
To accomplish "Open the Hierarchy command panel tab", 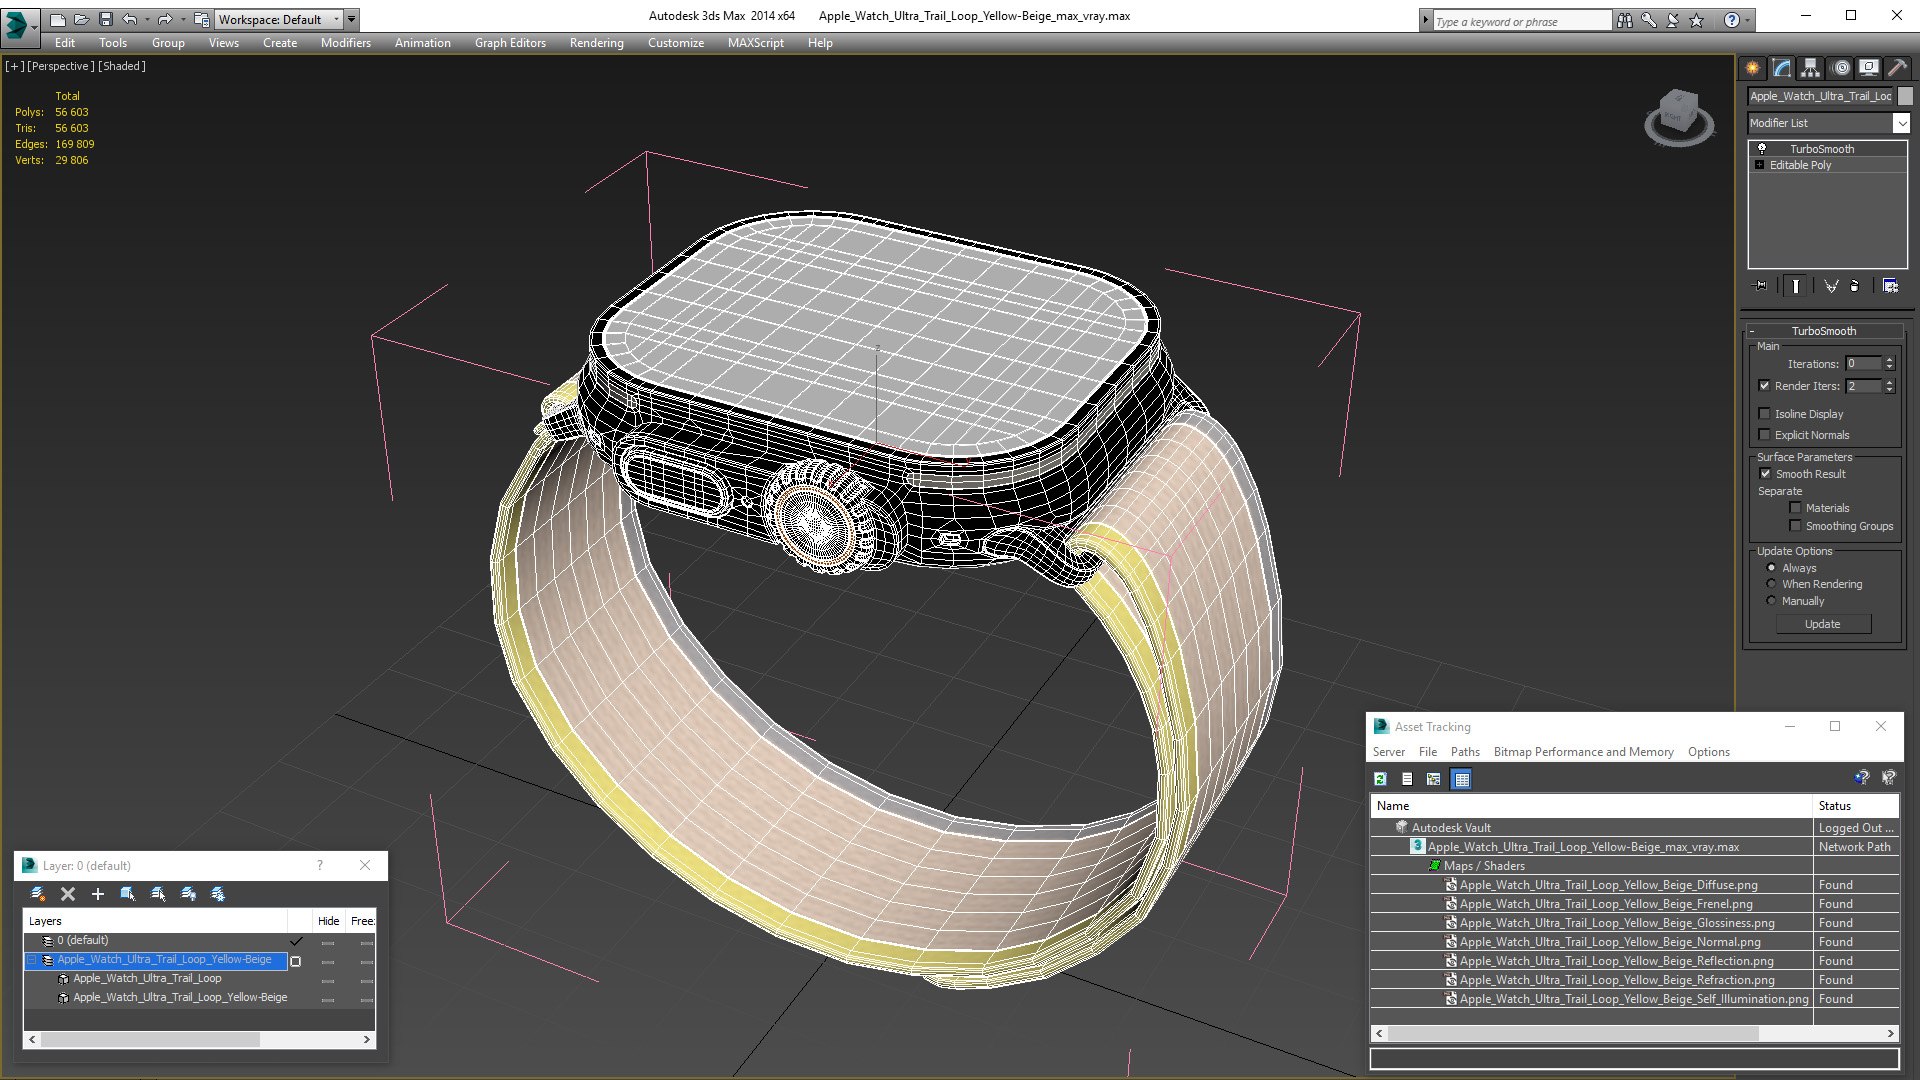I will [1810, 68].
